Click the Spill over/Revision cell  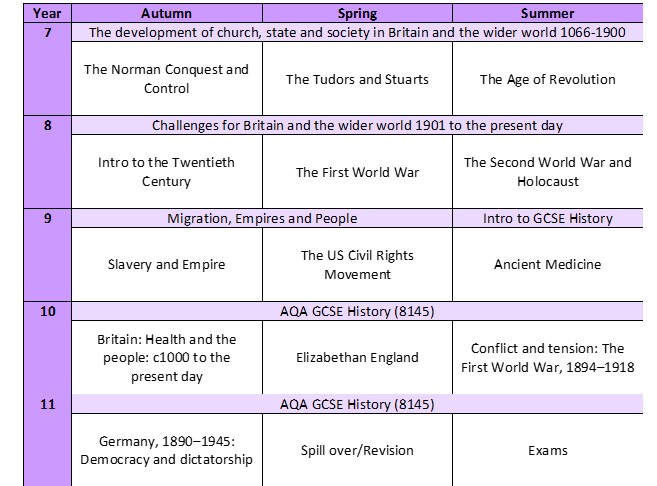point(357,450)
